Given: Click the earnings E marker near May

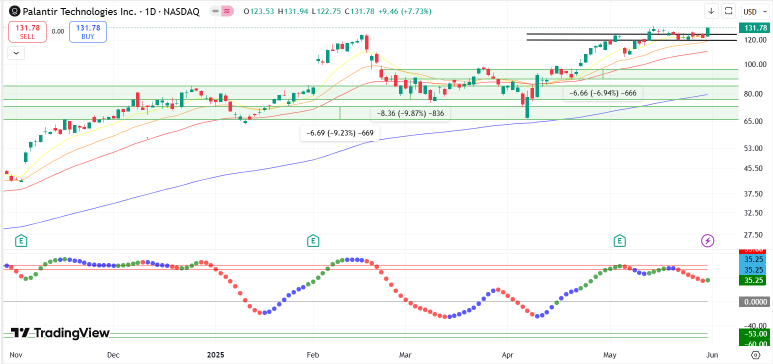Looking at the screenshot, I should pos(620,241).
